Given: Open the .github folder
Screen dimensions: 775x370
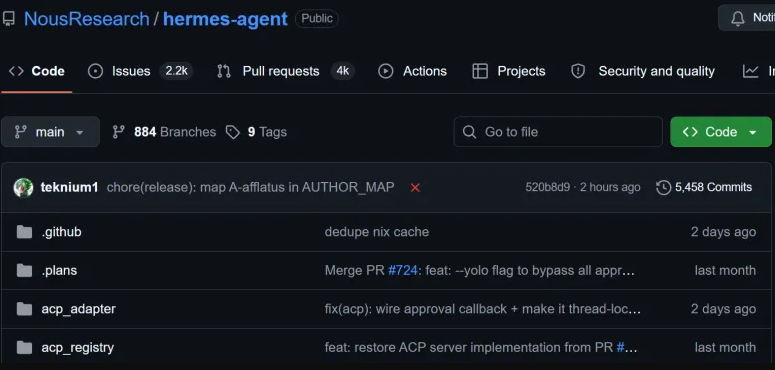Looking at the screenshot, I should pos(61,232).
